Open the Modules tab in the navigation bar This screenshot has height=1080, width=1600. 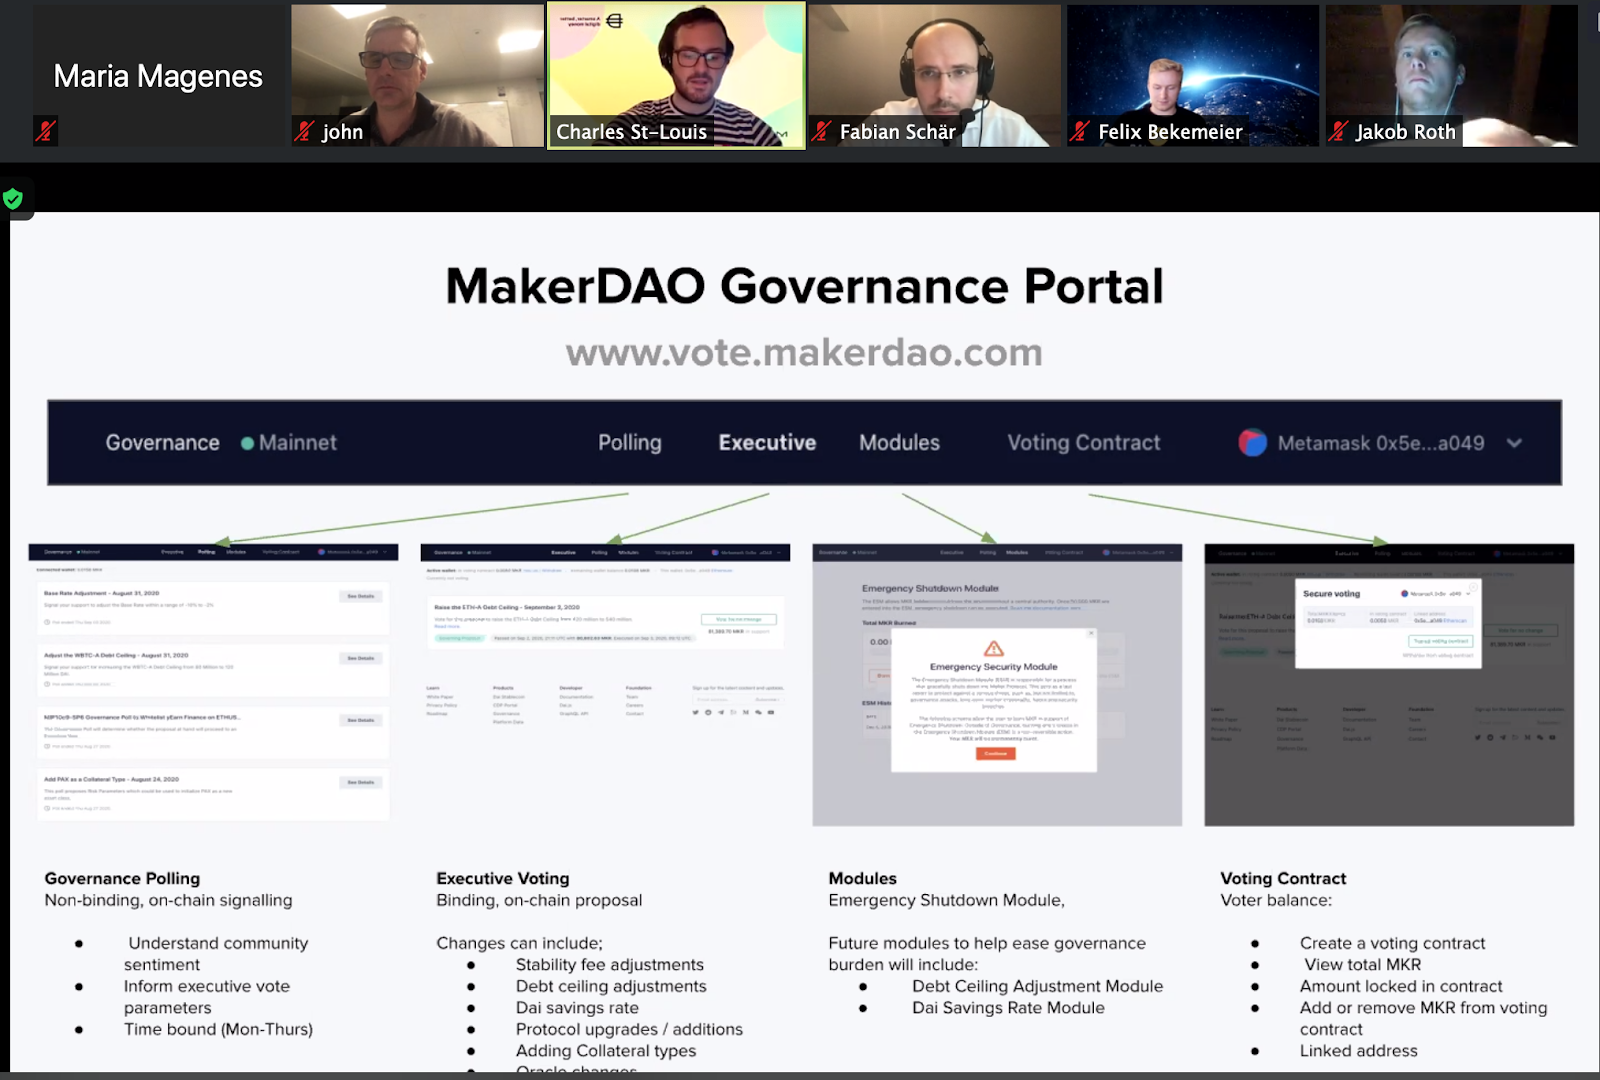click(899, 443)
